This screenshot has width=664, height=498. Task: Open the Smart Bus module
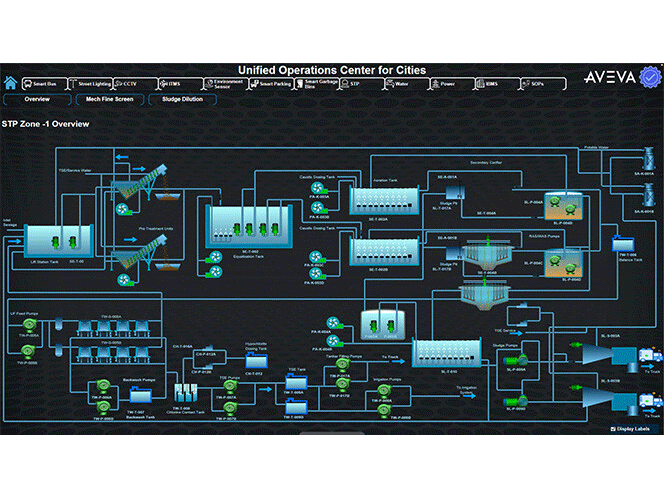coord(45,84)
